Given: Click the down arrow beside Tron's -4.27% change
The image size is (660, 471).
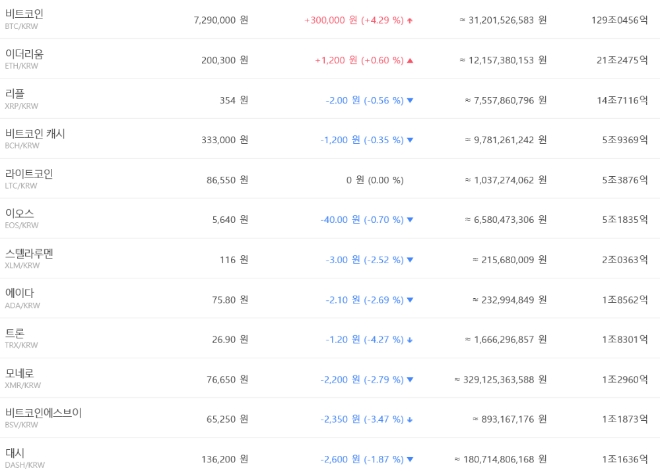Looking at the screenshot, I should coord(410,340).
